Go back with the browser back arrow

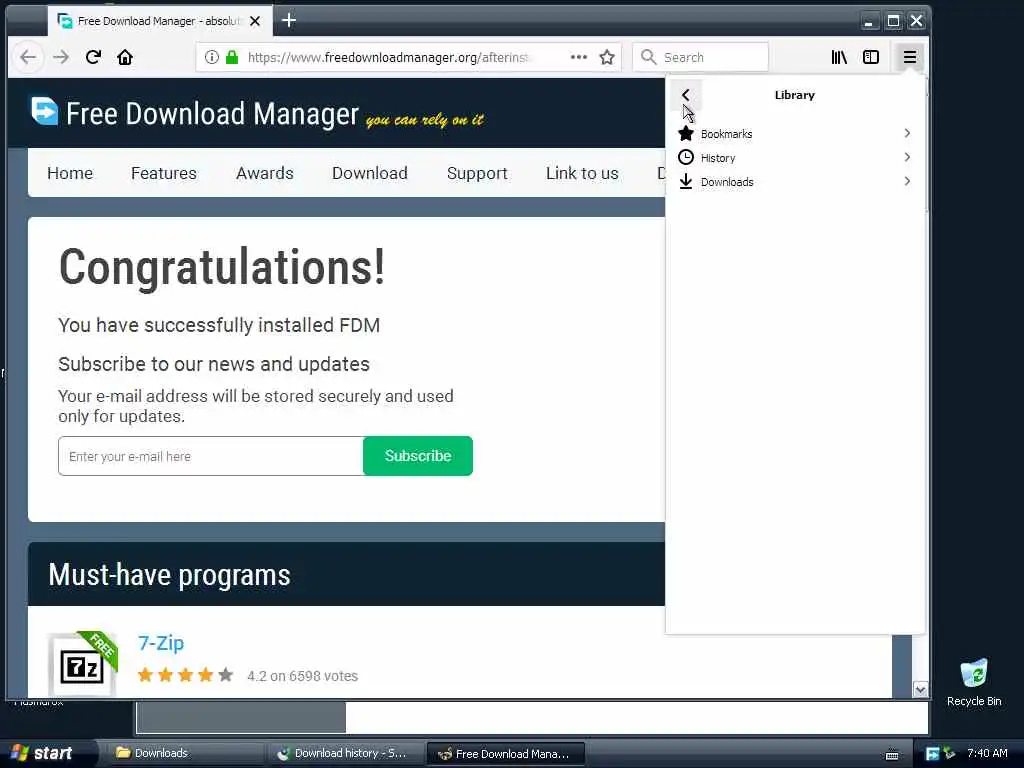[x=28, y=57]
